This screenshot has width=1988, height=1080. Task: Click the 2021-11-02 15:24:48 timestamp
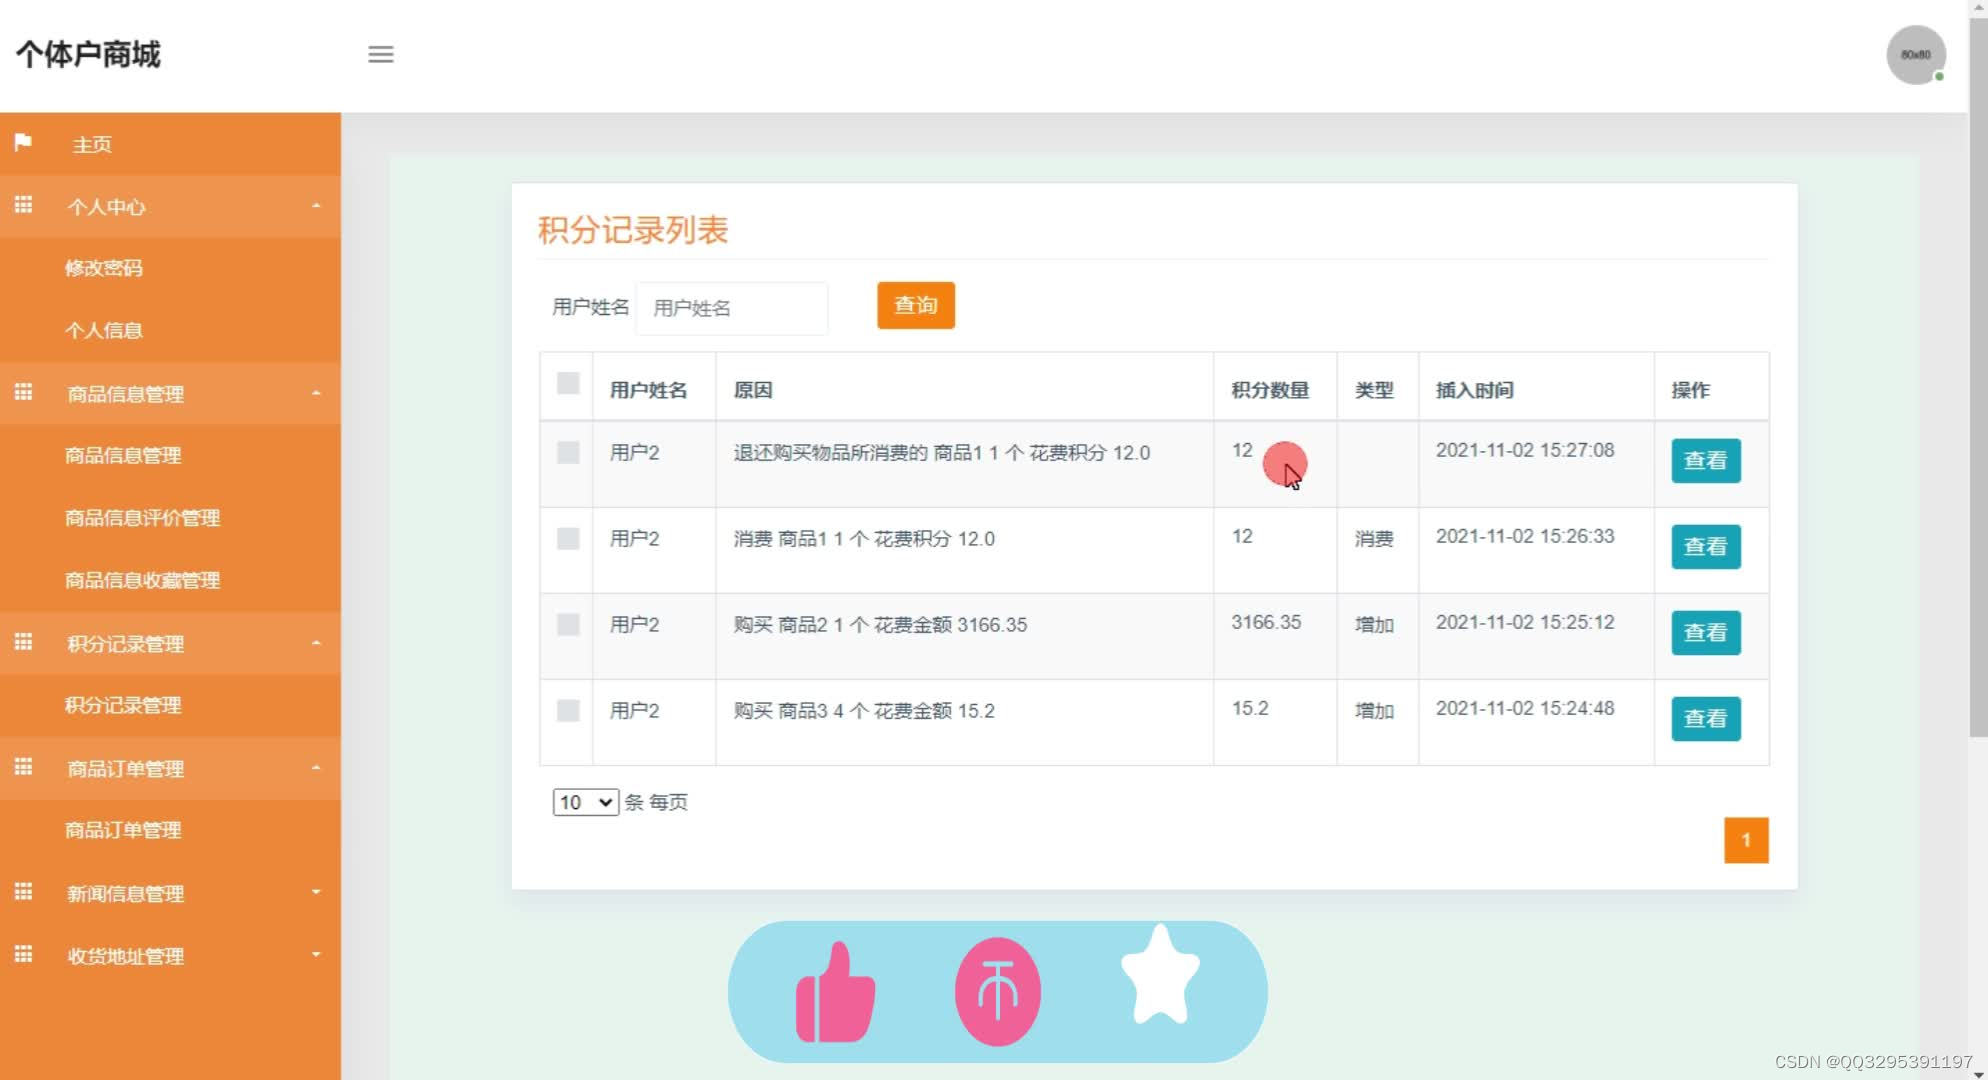point(1525,708)
